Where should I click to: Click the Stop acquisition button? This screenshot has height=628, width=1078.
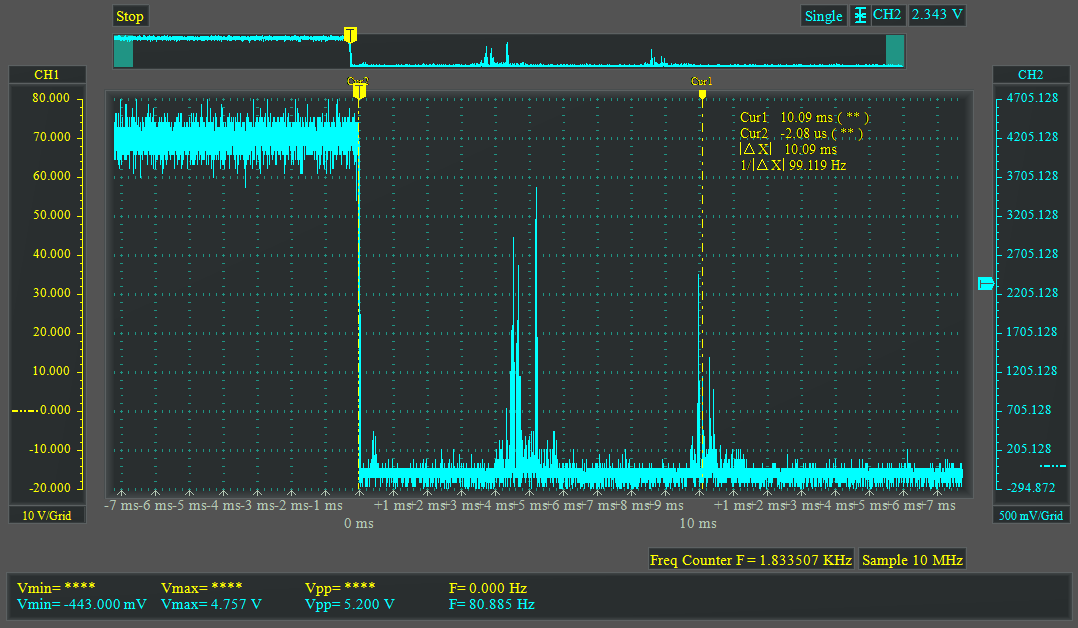[x=130, y=17]
